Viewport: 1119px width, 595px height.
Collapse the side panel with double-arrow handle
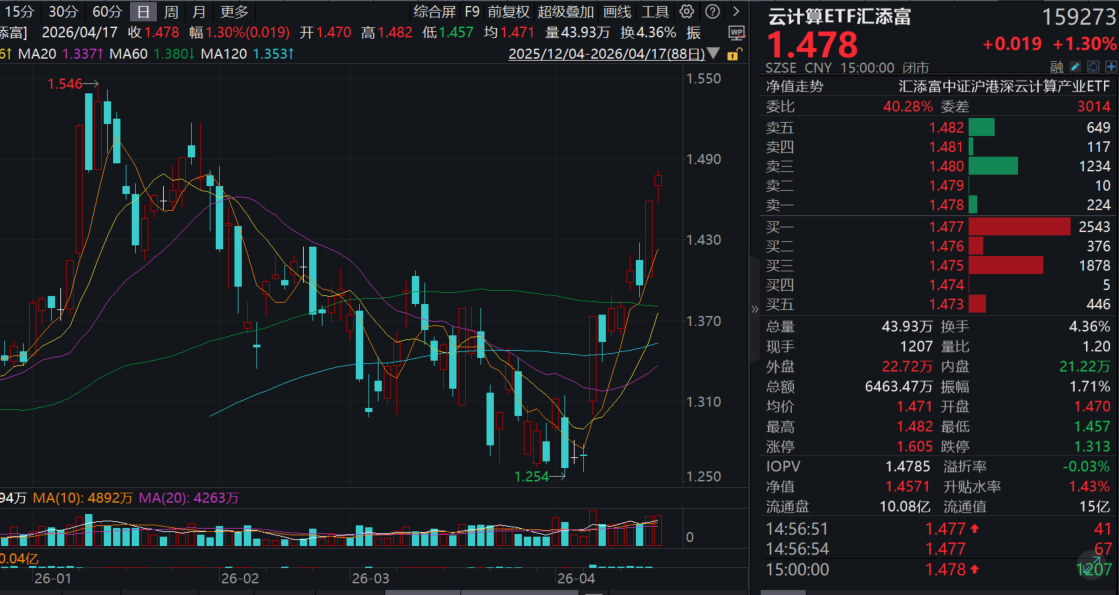click(x=755, y=310)
